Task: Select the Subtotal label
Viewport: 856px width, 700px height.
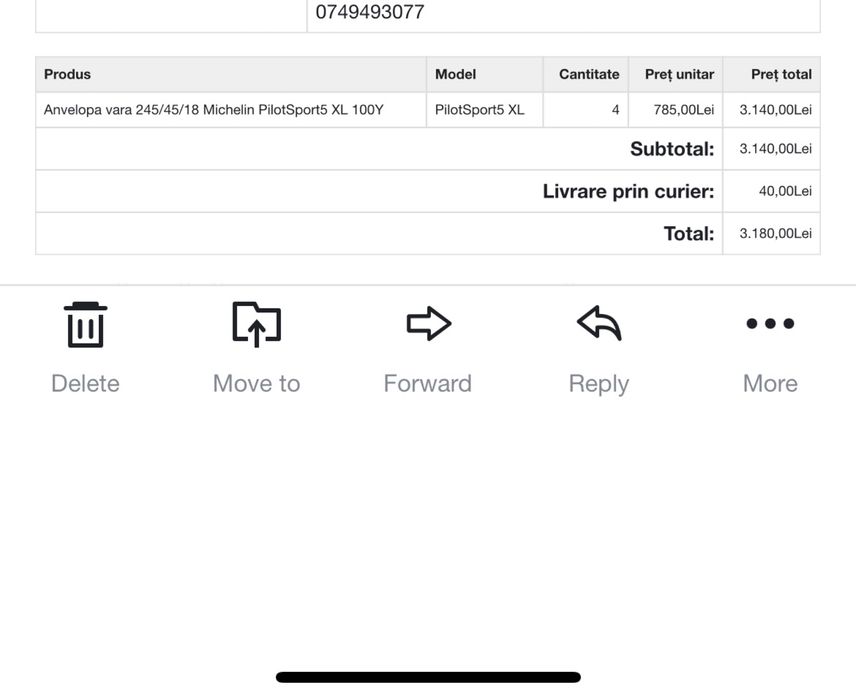Action: pyautogui.click(x=672, y=149)
